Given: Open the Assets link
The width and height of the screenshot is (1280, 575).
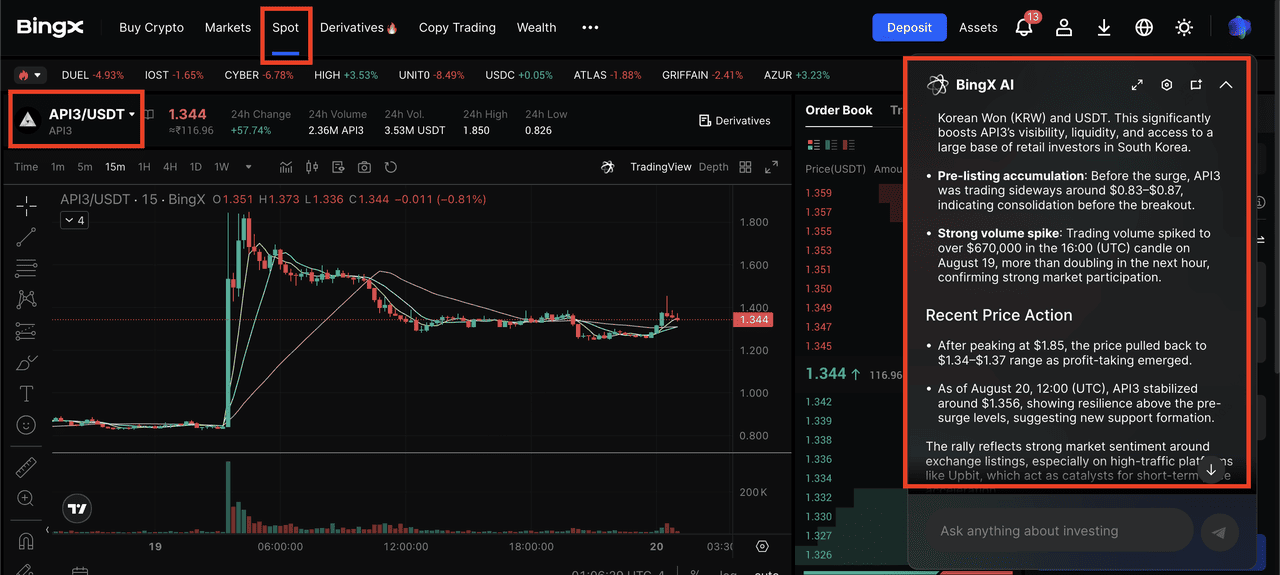Looking at the screenshot, I should [x=978, y=28].
